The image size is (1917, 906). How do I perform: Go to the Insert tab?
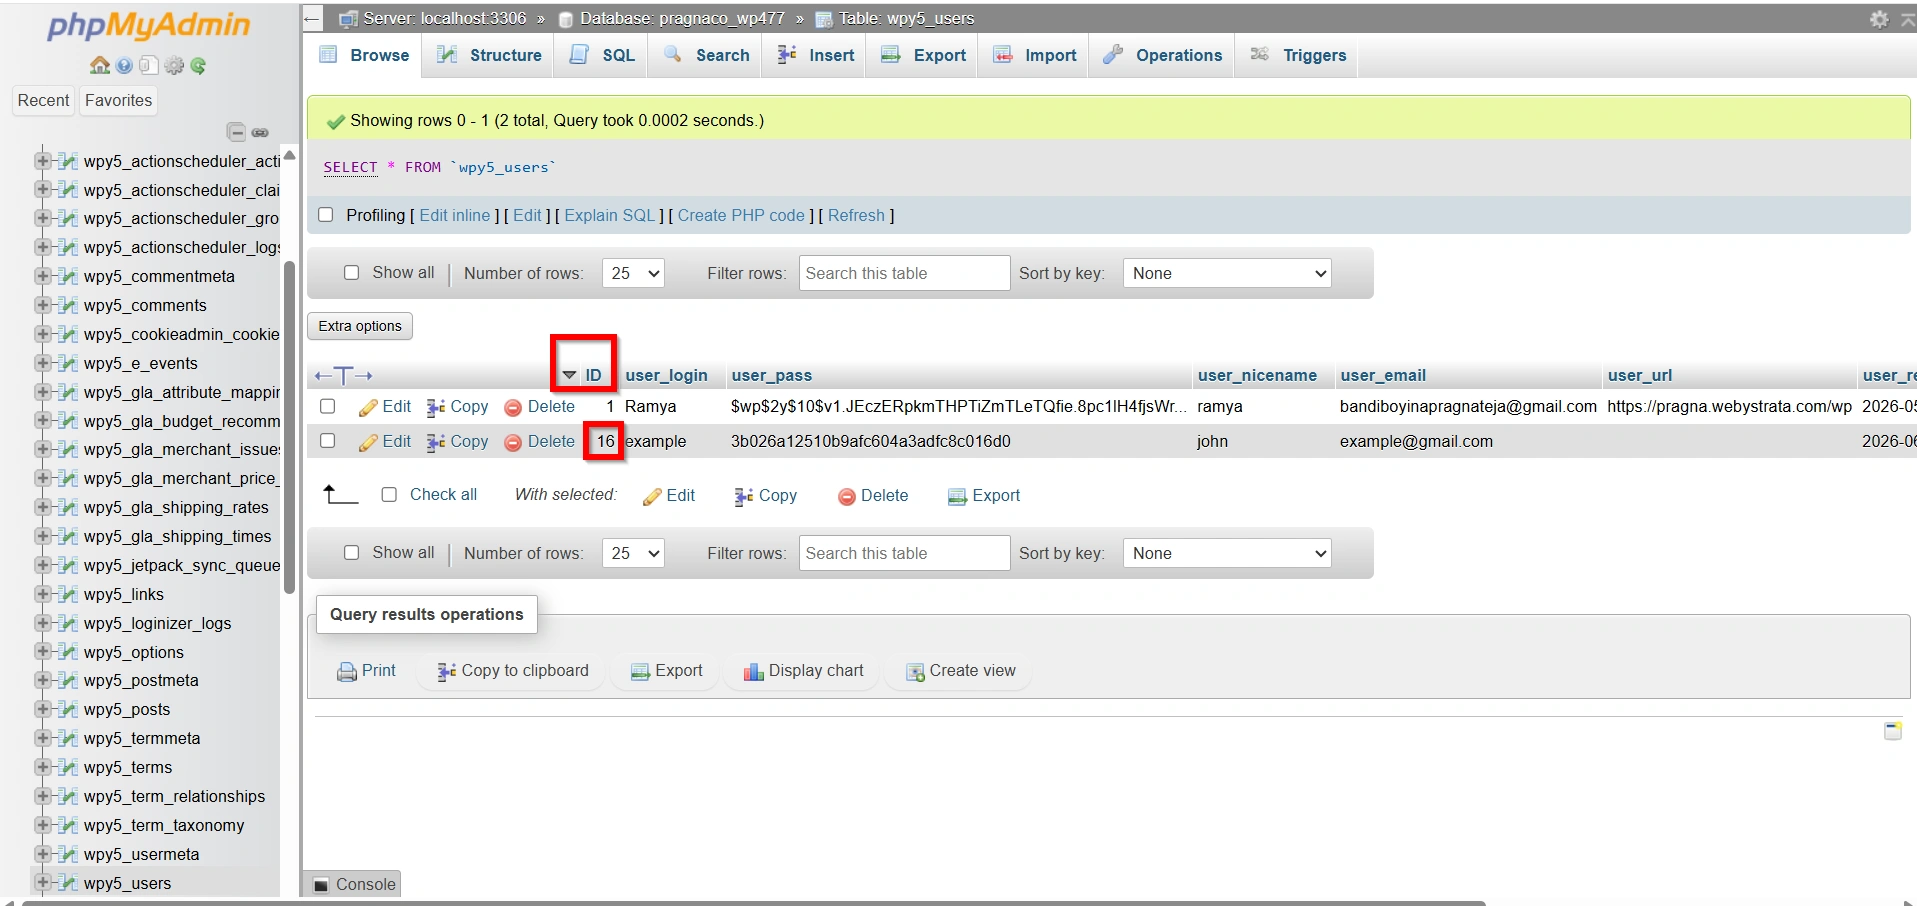pyautogui.click(x=816, y=55)
